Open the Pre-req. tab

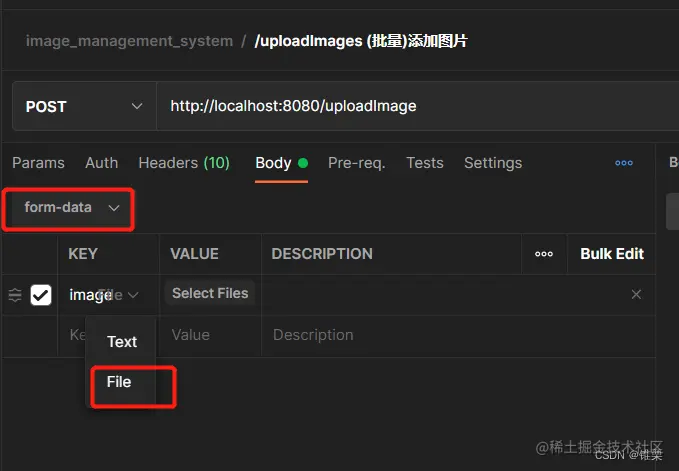point(356,163)
